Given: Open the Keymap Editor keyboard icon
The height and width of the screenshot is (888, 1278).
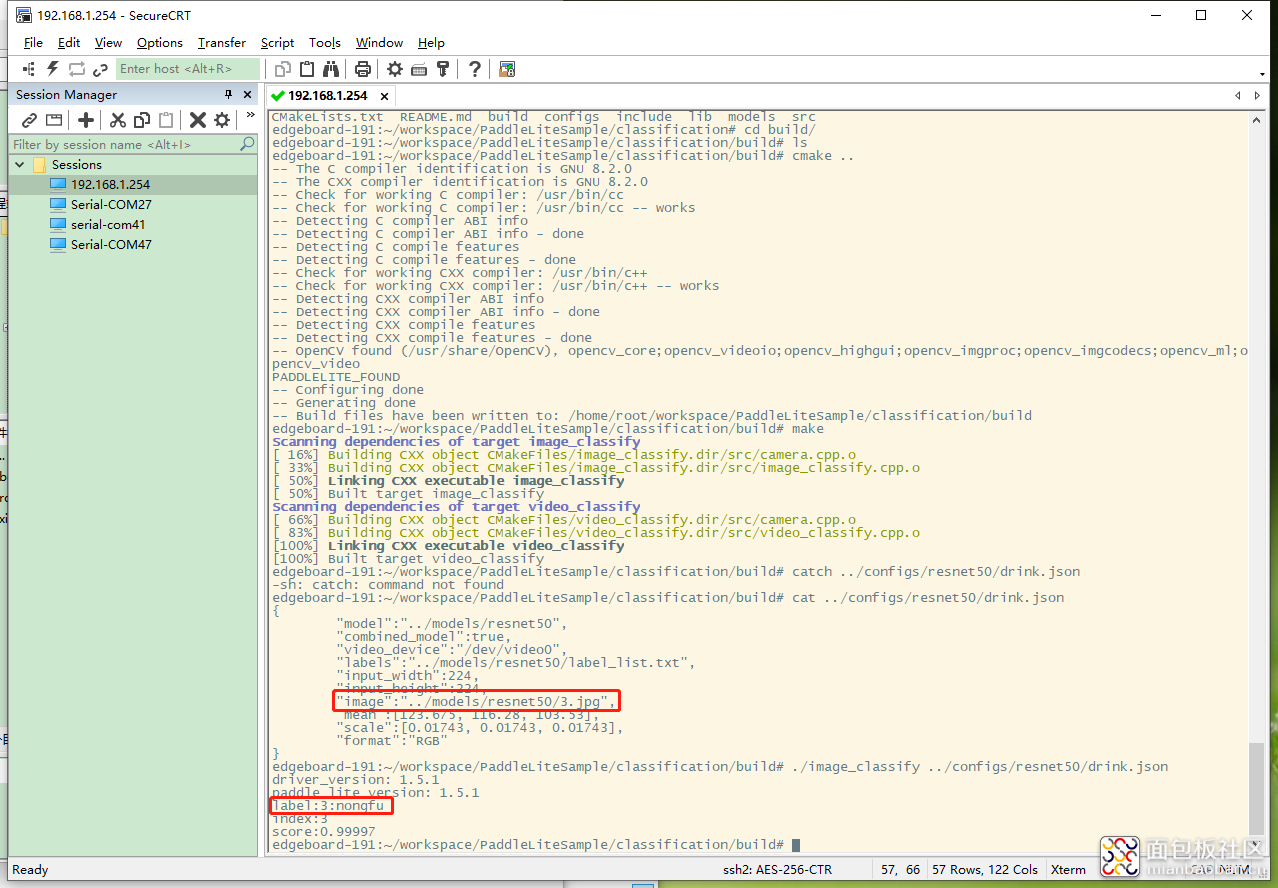Looking at the screenshot, I should click(419, 69).
